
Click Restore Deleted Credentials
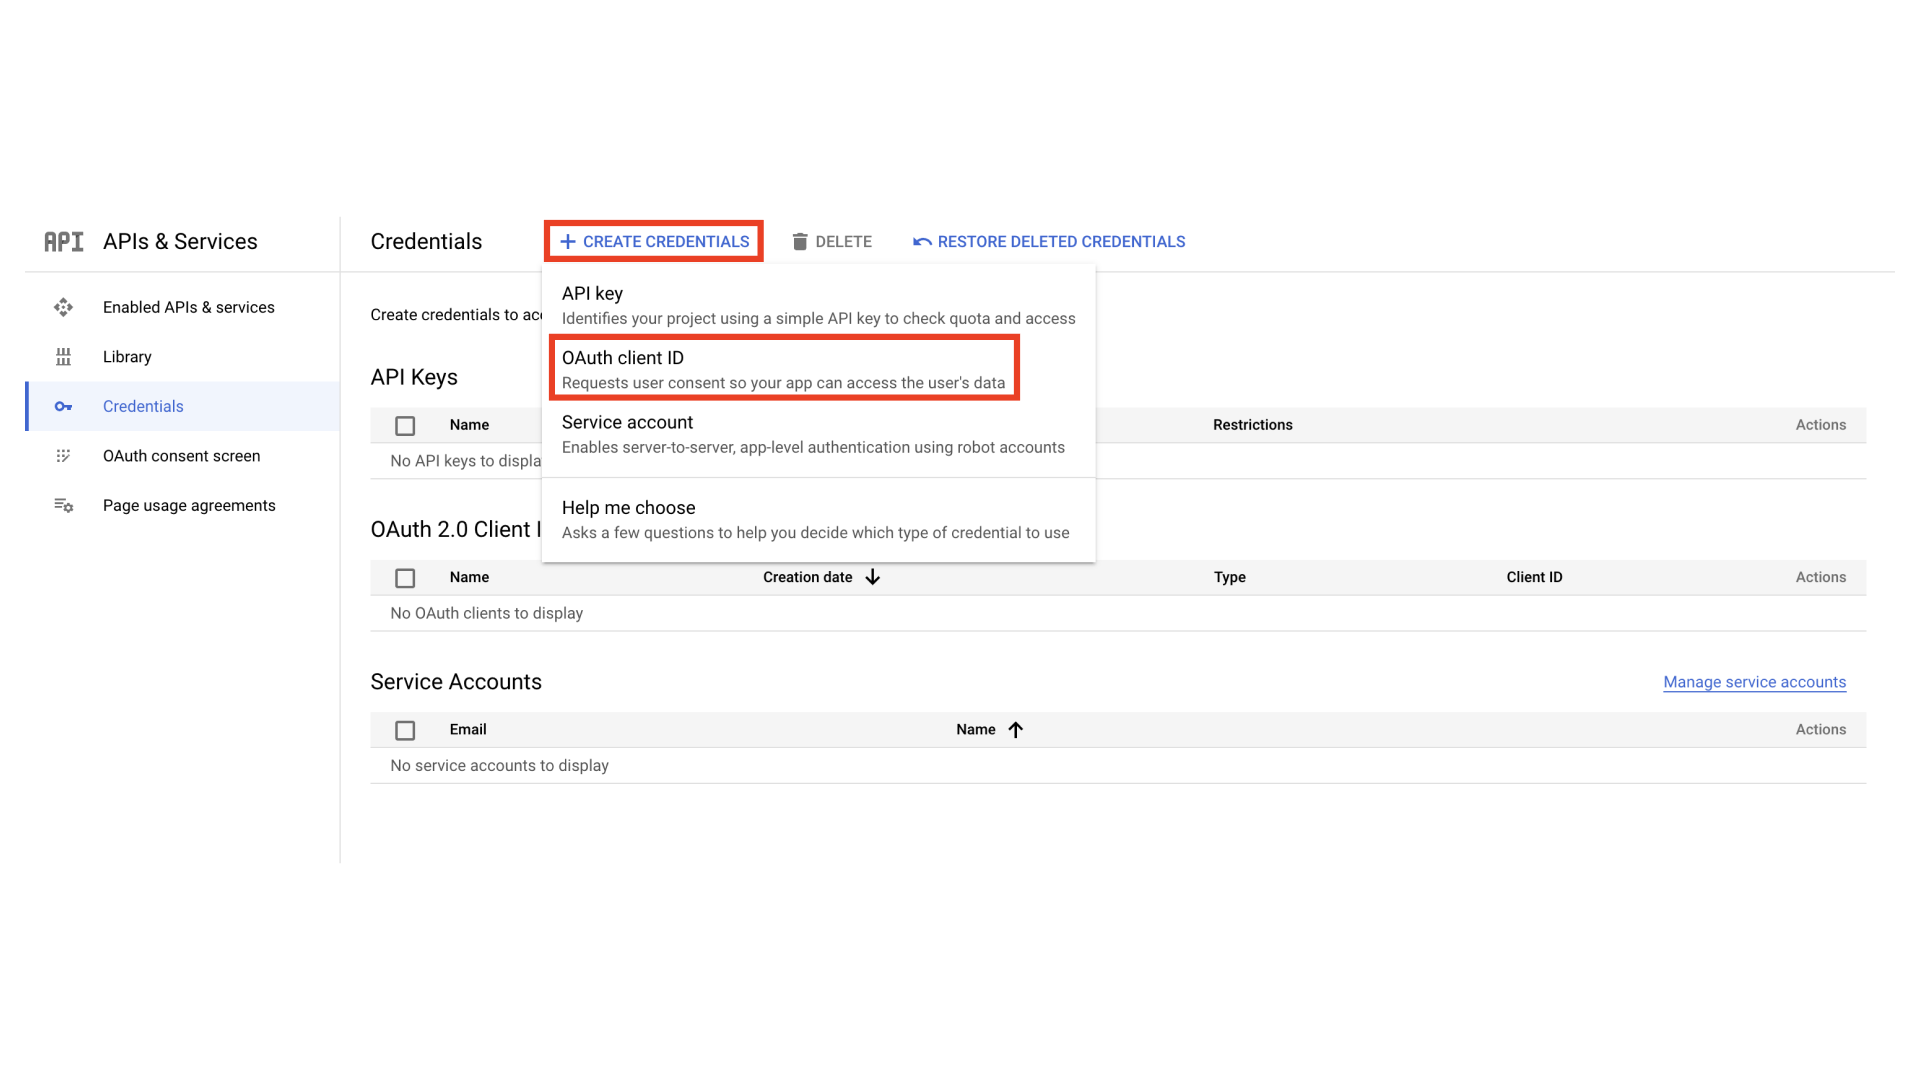pos(1049,242)
